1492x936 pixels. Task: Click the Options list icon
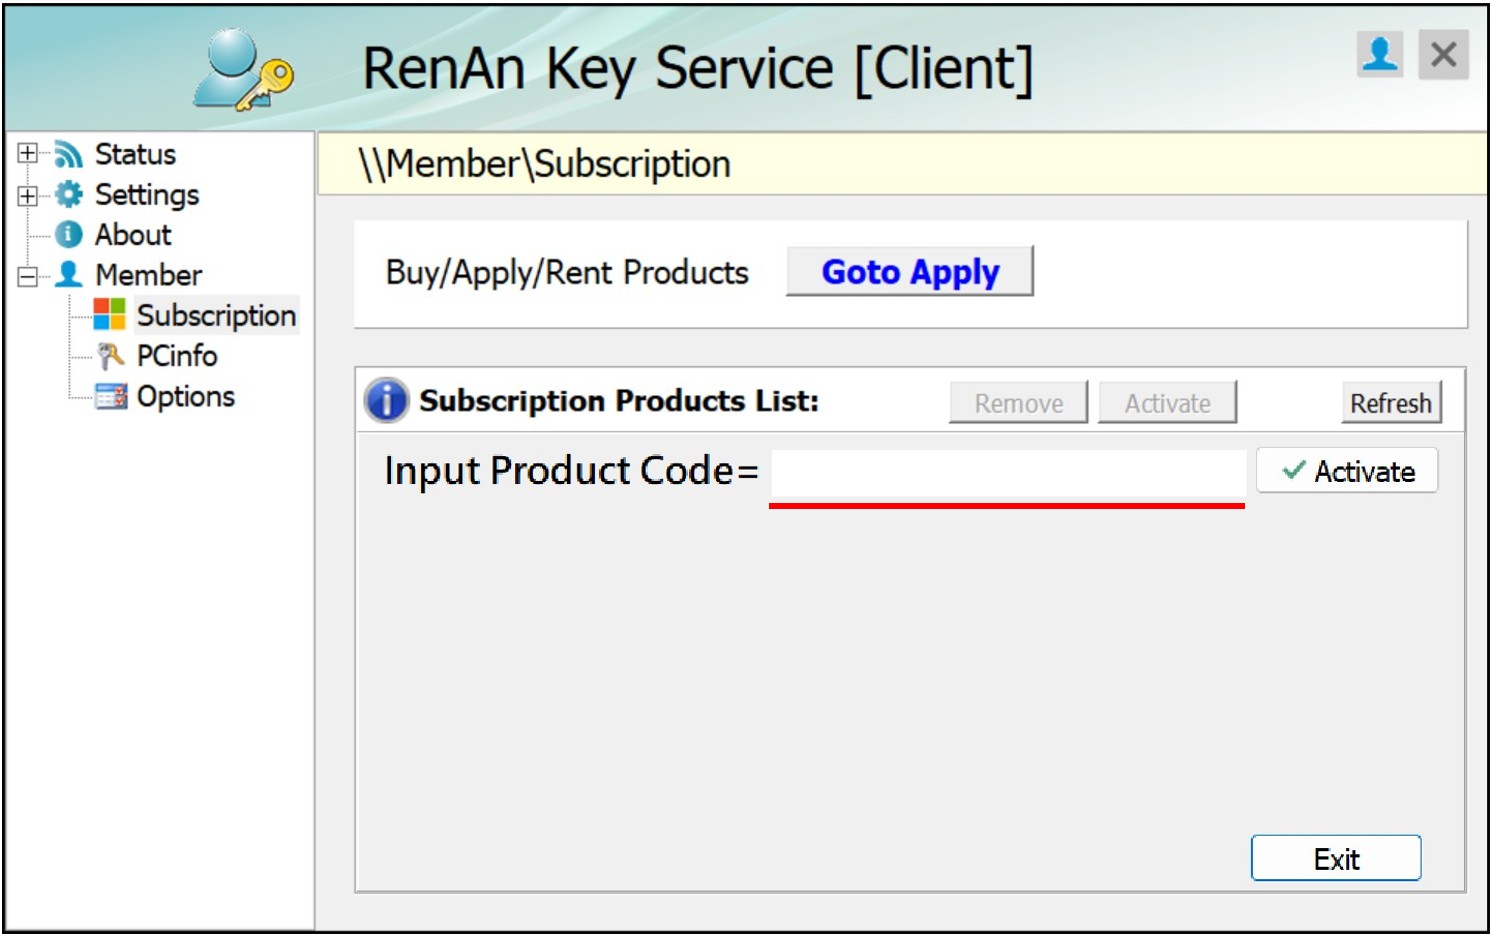[x=110, y=396]
